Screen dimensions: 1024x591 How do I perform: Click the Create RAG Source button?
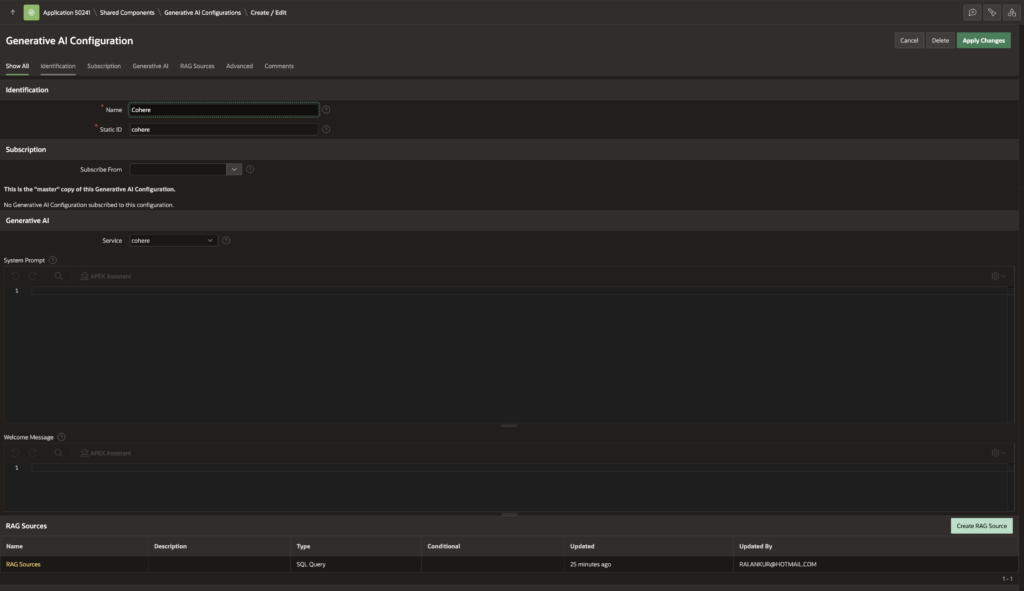pyautogui.click(x=981, y=526)
